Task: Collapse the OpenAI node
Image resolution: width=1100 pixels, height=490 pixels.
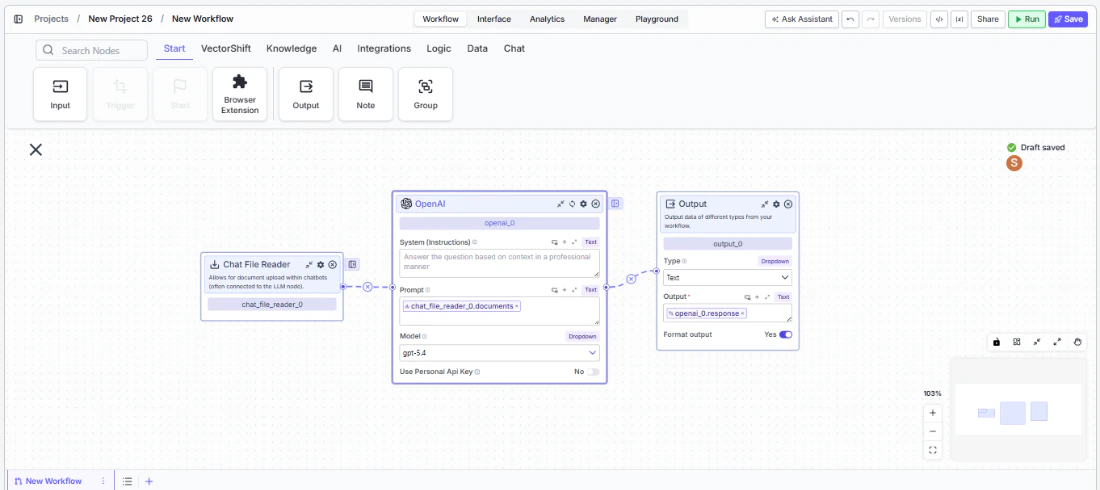Action: [x=561, y=204]
